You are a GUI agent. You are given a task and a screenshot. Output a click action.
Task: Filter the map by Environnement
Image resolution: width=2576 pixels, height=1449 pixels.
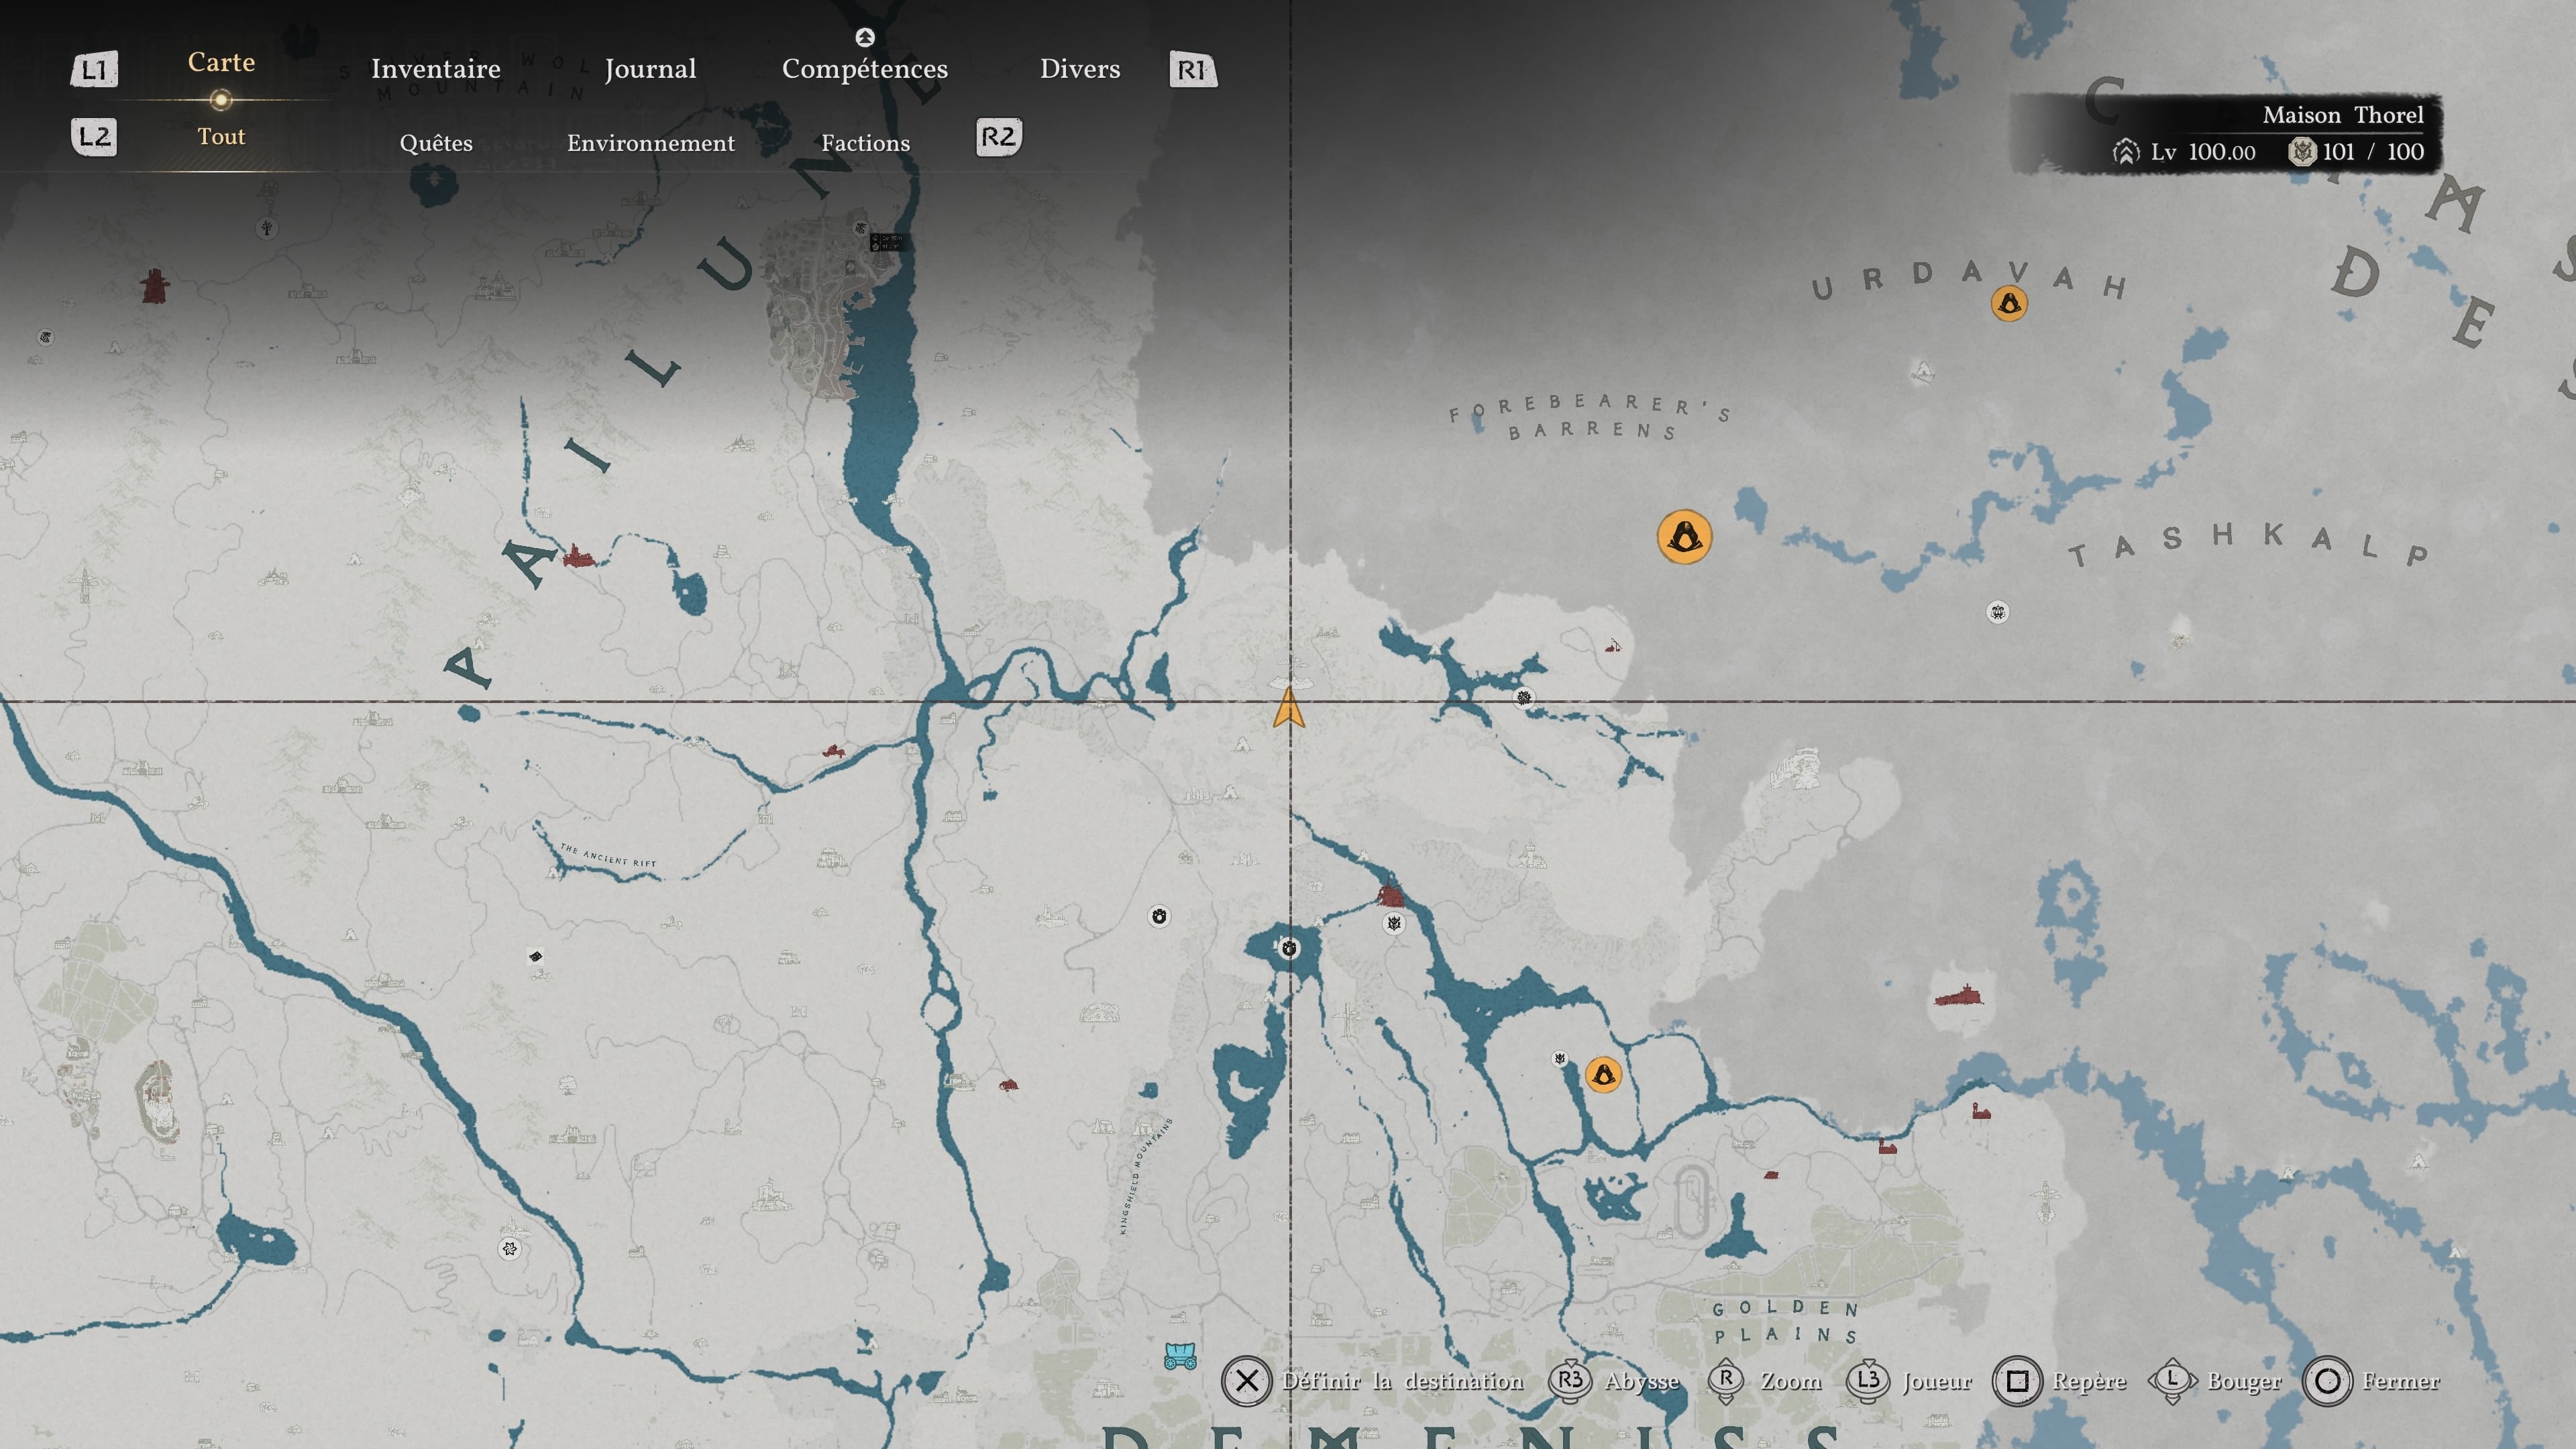pyautogui.click(x=651, y=143)
